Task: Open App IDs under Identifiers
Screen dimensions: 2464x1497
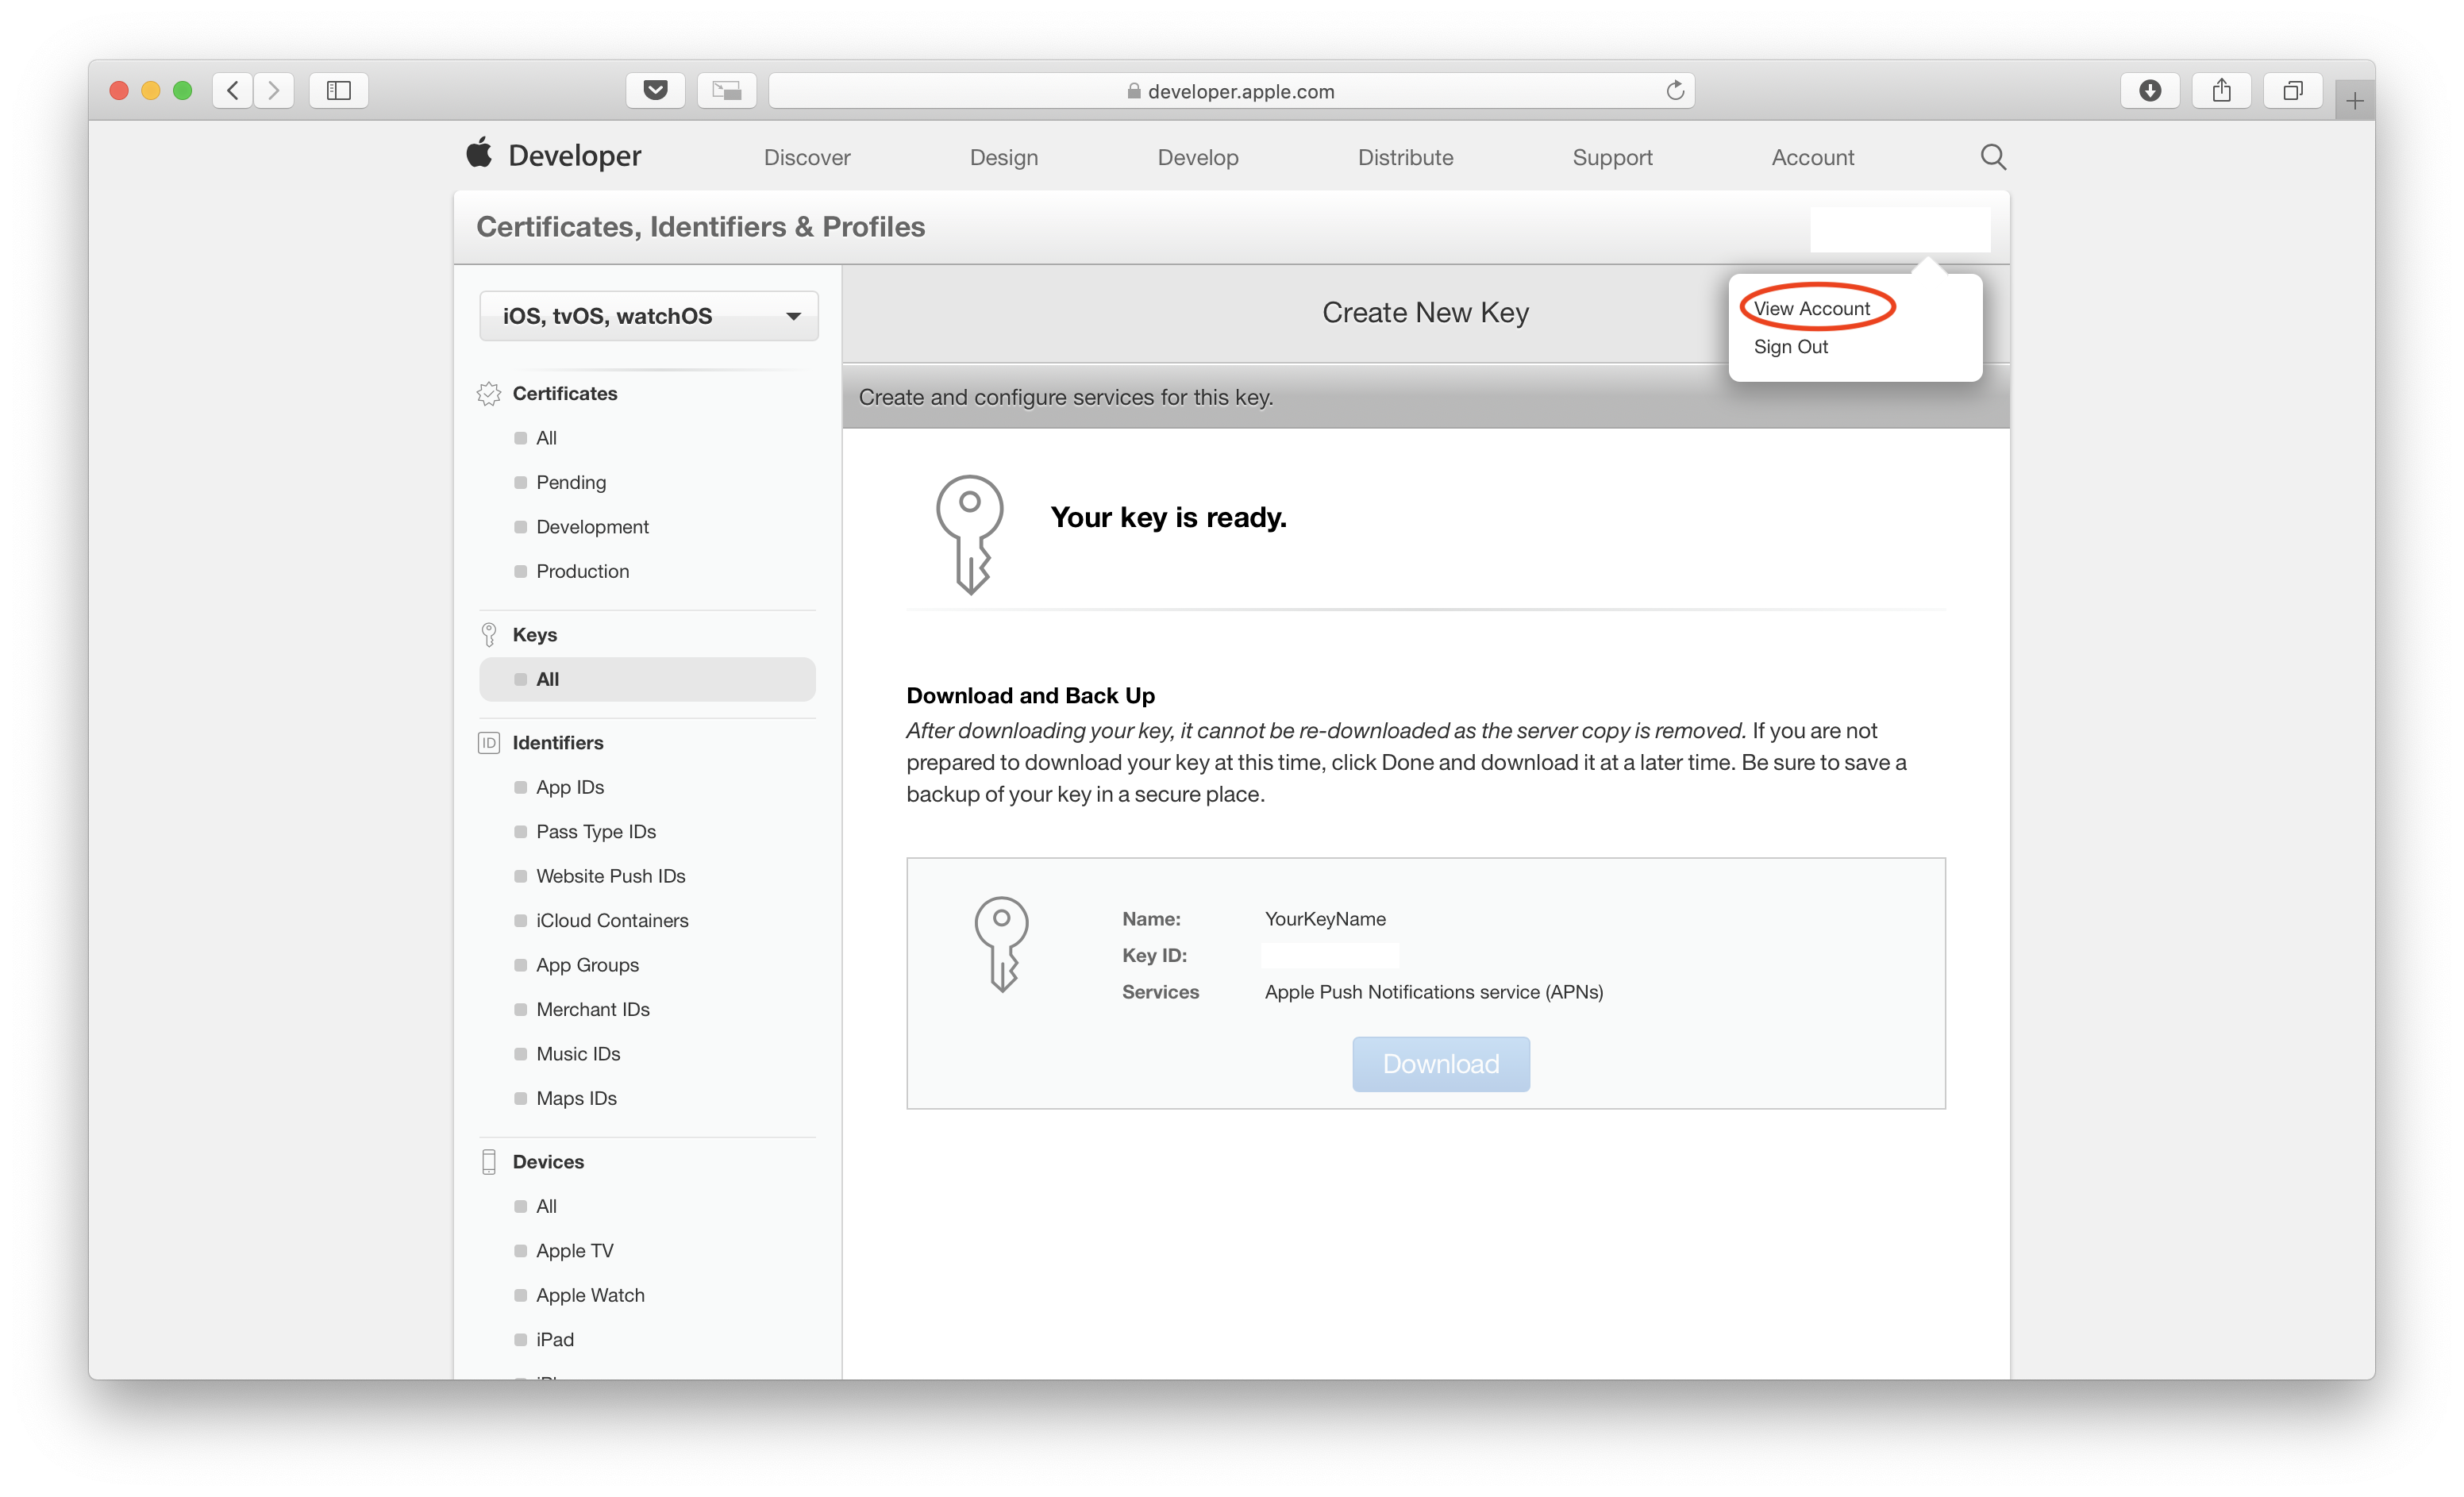Action: [x=570, y=787]
